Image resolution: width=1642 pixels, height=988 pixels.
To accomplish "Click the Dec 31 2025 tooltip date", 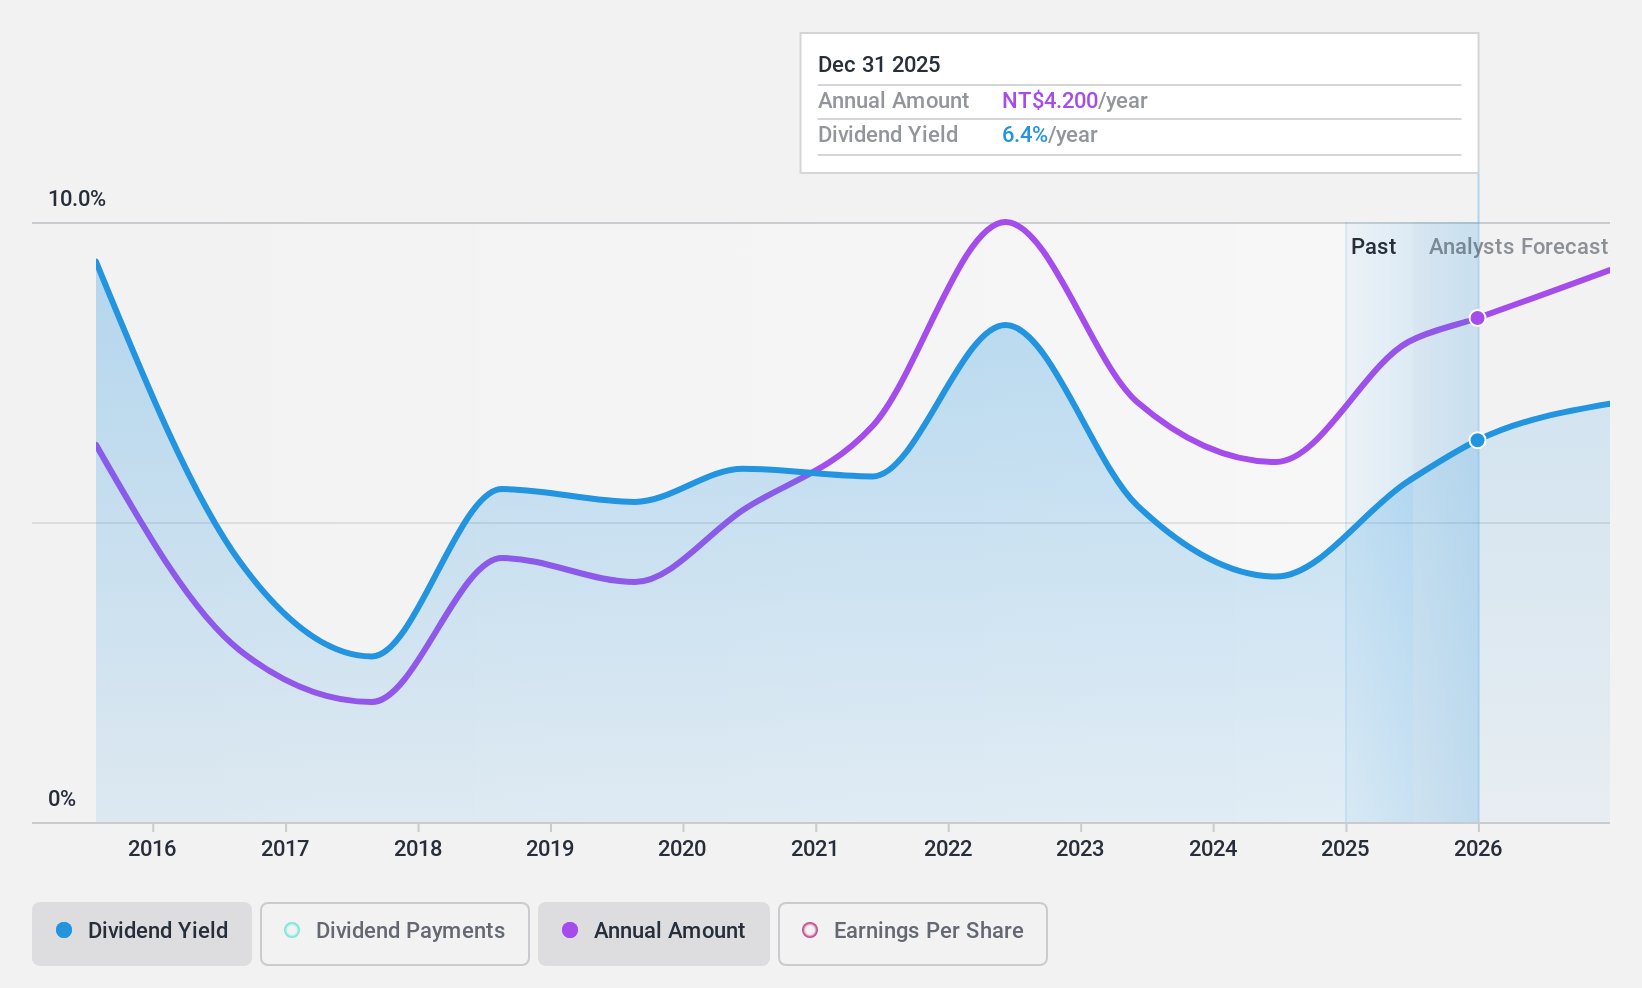I will 879,64.
